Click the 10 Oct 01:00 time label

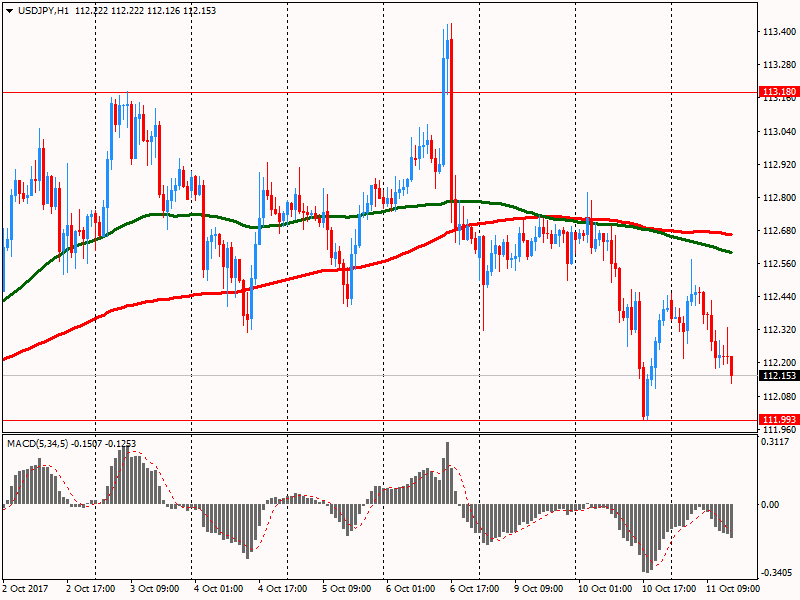click(x=605, y=589)
